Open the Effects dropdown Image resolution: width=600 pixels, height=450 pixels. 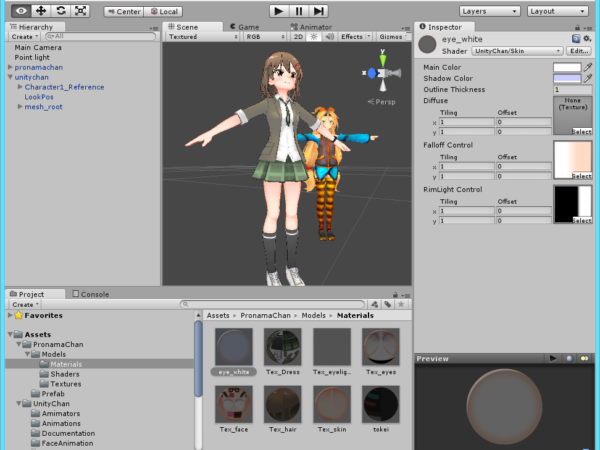click(355, 37)
